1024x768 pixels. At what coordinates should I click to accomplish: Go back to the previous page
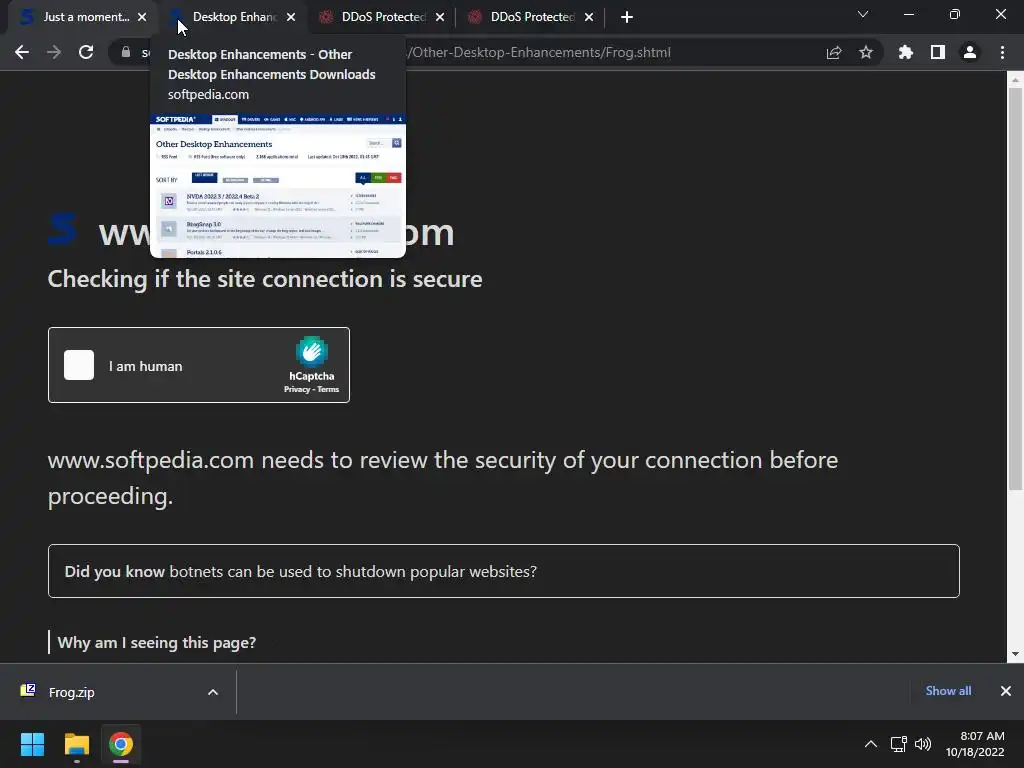[22, 52]
